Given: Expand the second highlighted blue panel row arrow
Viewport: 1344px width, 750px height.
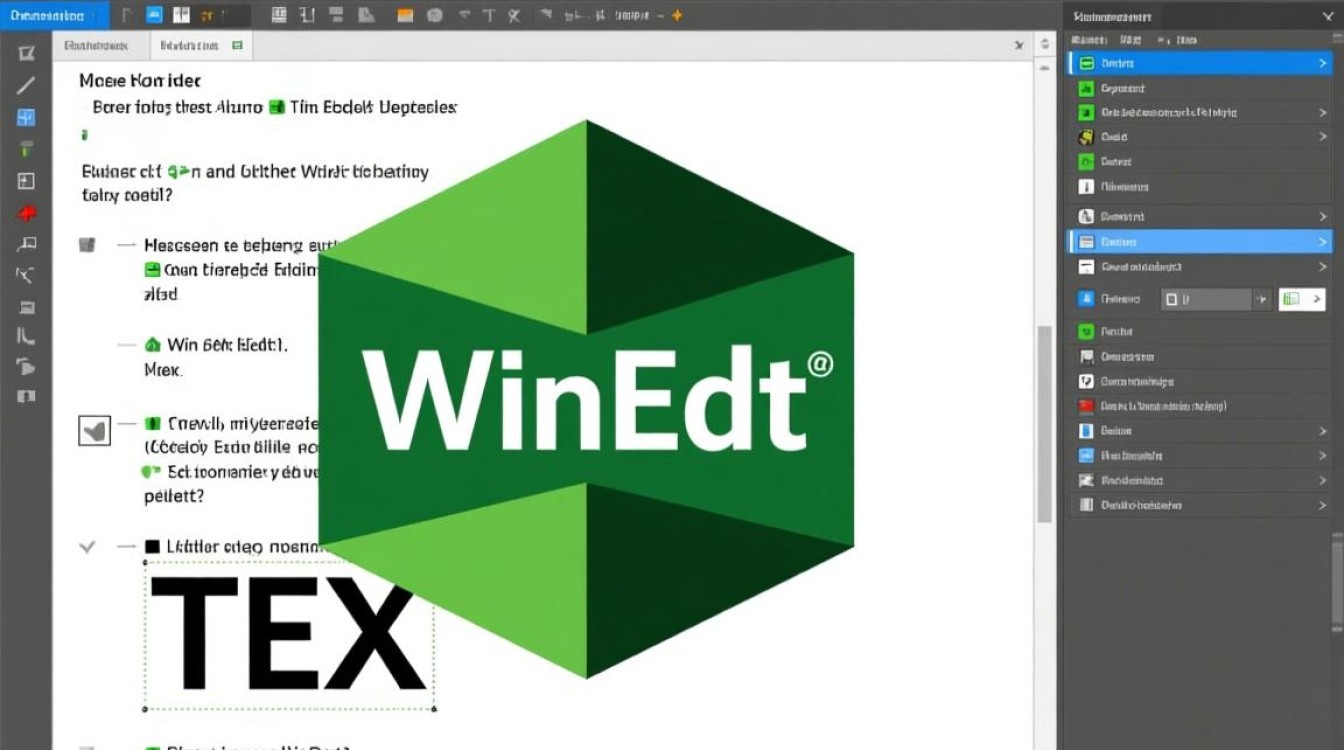Looking at the screenshot, I should pyautogui.click(x=1322, y=242).
